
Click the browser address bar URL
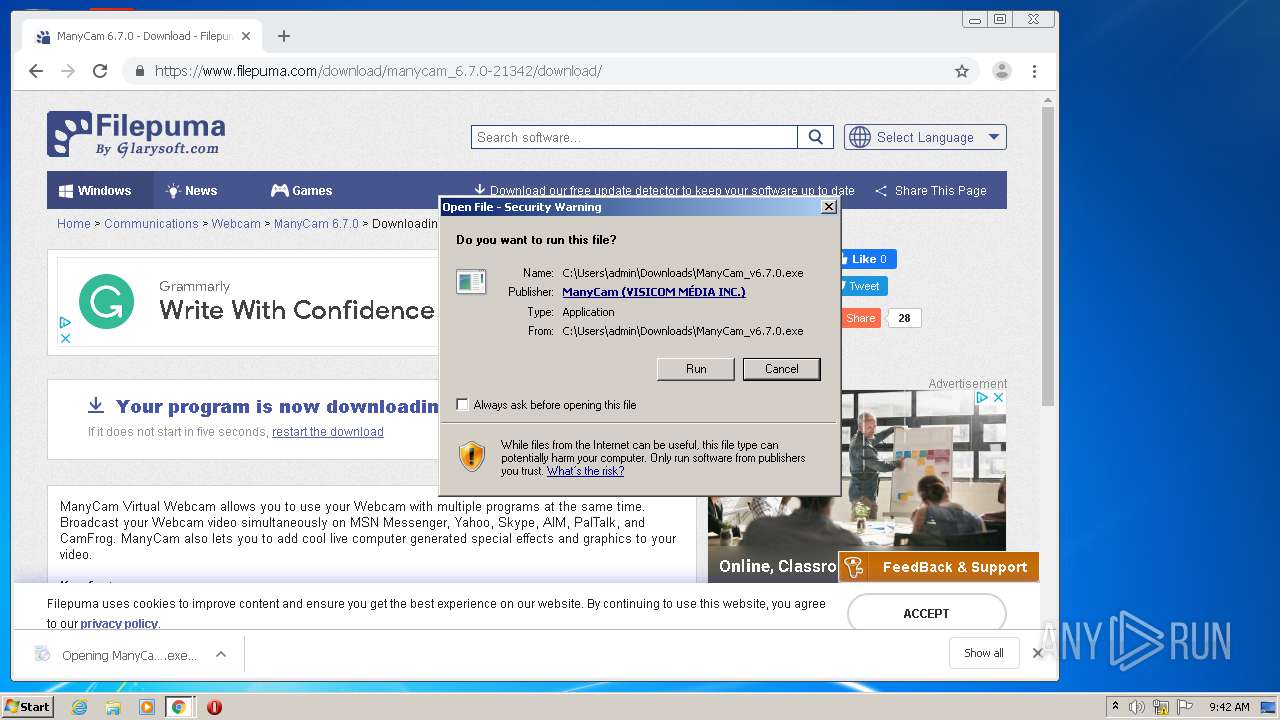[x=378, y=71]
